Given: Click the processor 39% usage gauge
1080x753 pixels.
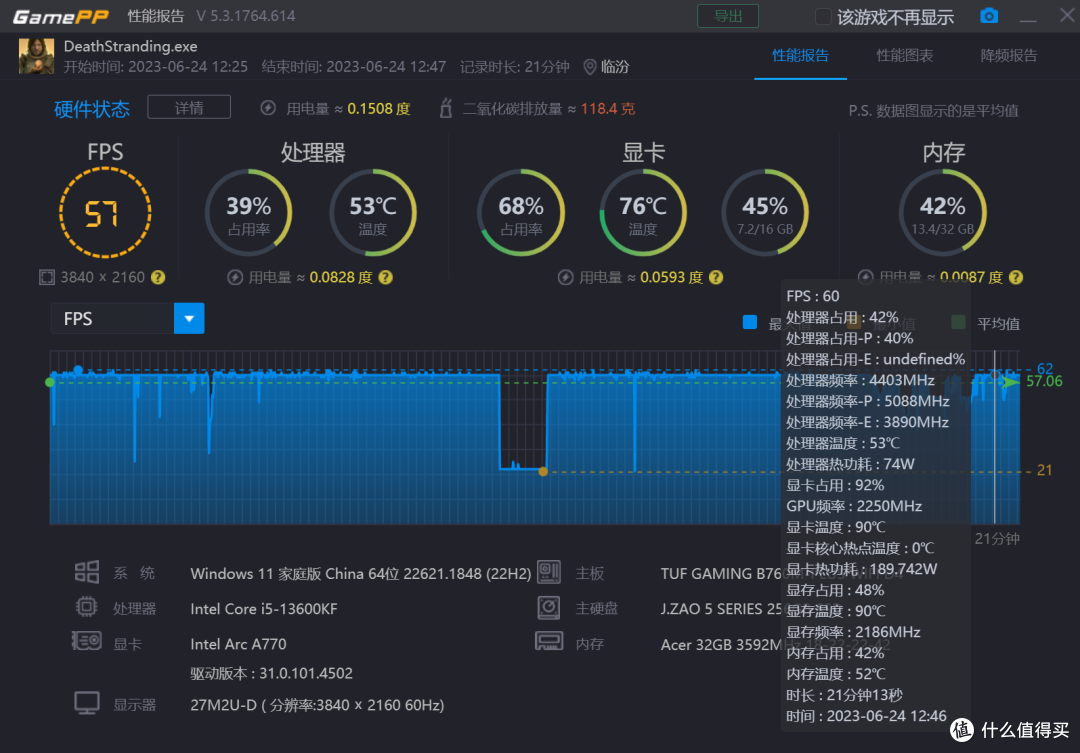Looking at the screenshot, I should [x=249, y=213].
